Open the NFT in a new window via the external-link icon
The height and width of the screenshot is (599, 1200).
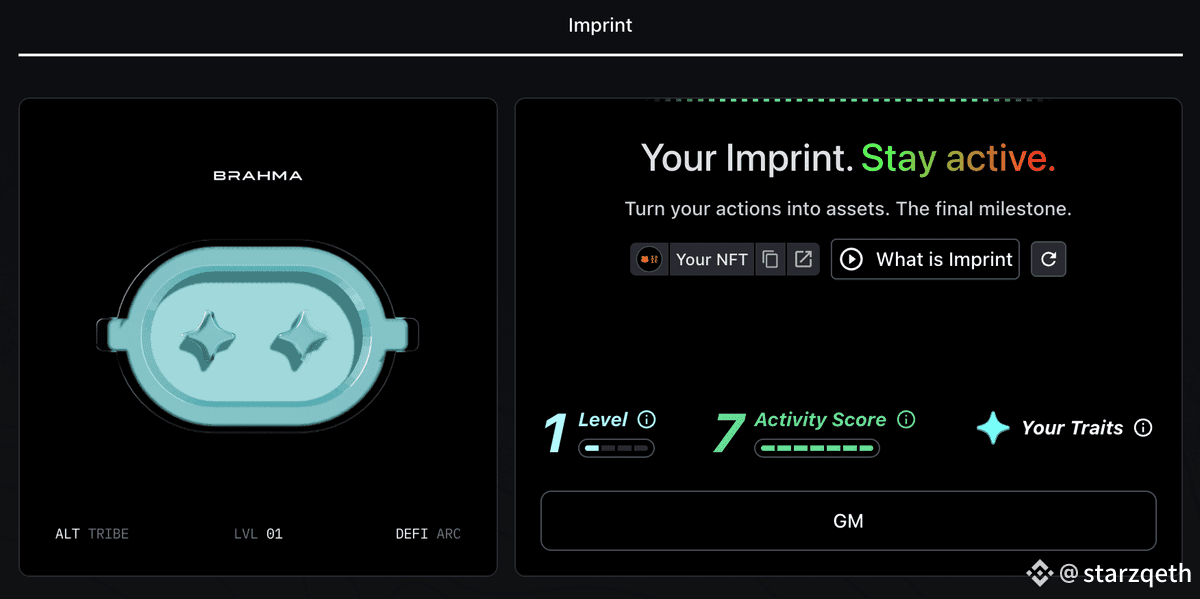803,259
